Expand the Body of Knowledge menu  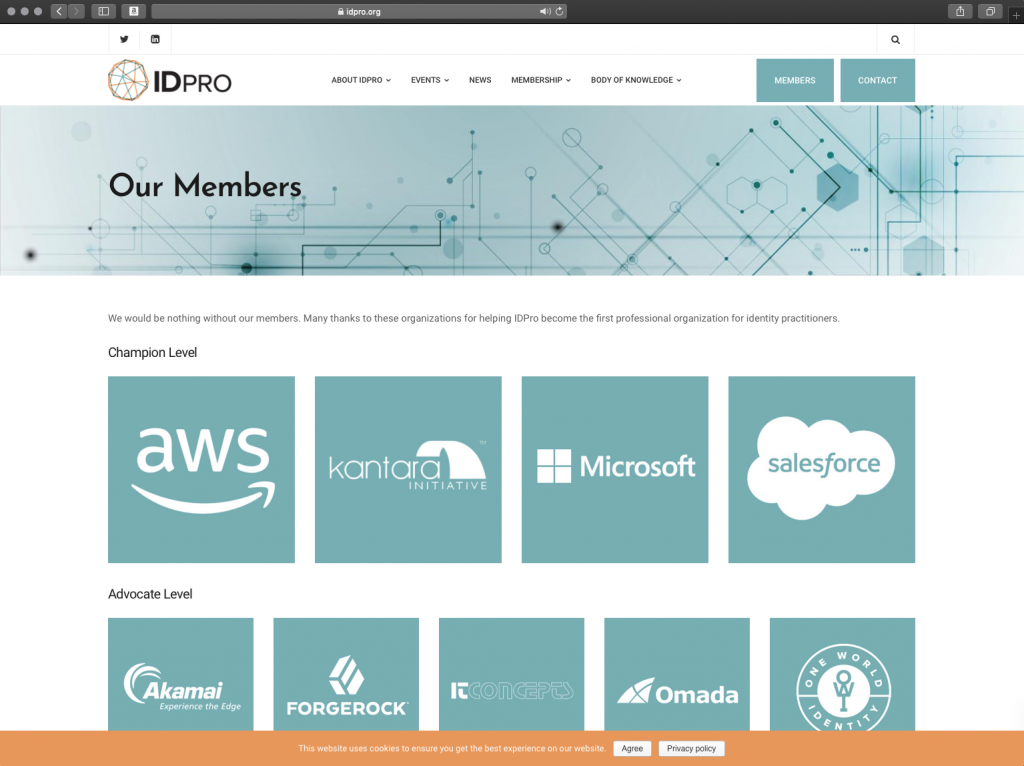point(636,80)
